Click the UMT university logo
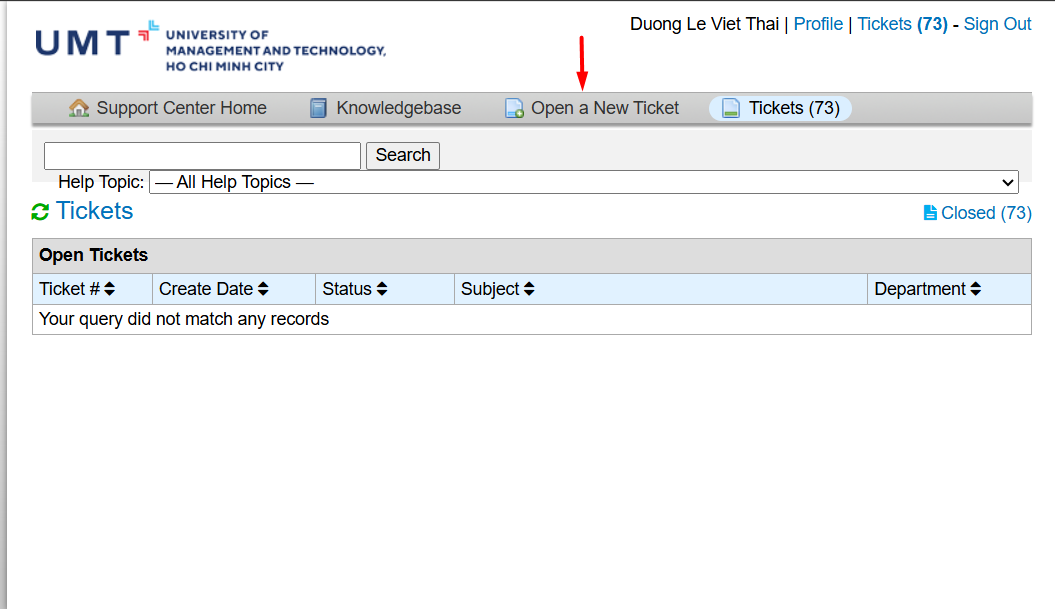 (x=210, y=45)
